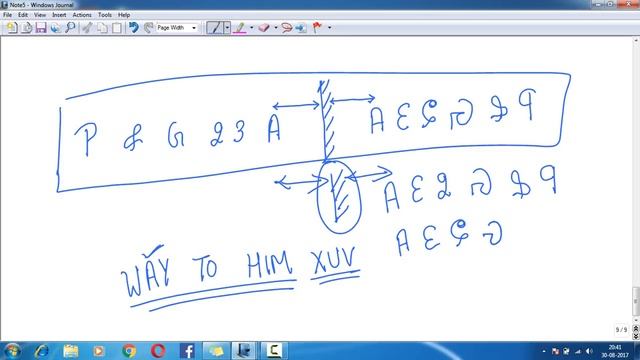640x360 pixels.
Task: Show hidden system tray icons
Action: 544,351
